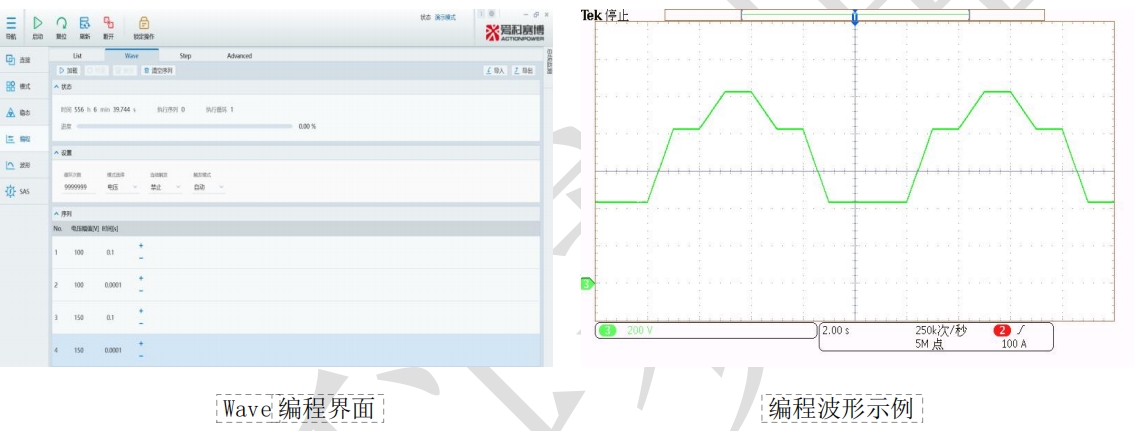Screen dimensions: 1143x431
Task: Collapse the 状态 status section
Action: point(57,86)
